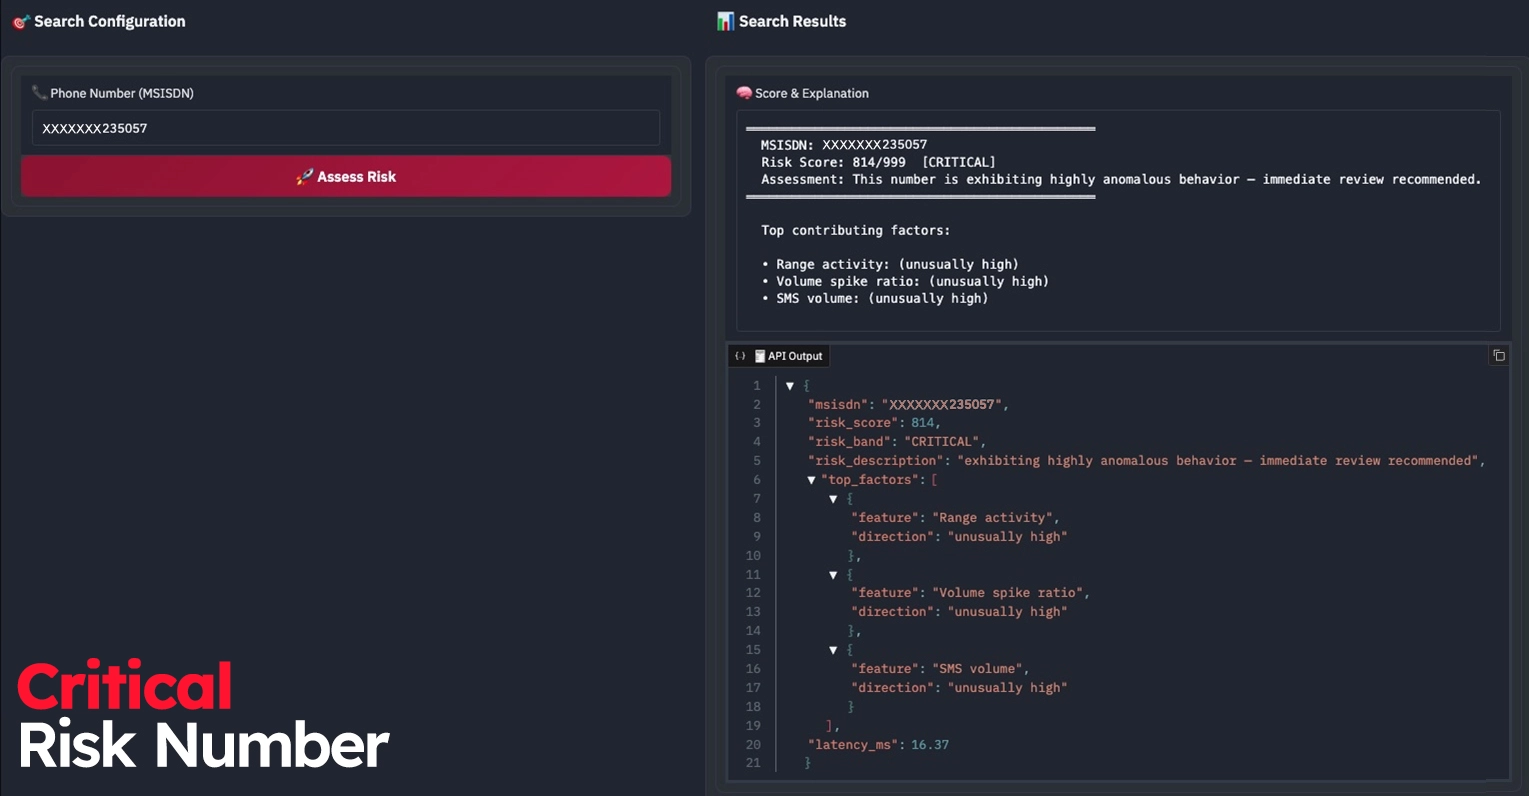Click the "CRITICAL" risk_band value in JSON
This screenshot has width=1529, height=796.
click(x=942, y=442)
